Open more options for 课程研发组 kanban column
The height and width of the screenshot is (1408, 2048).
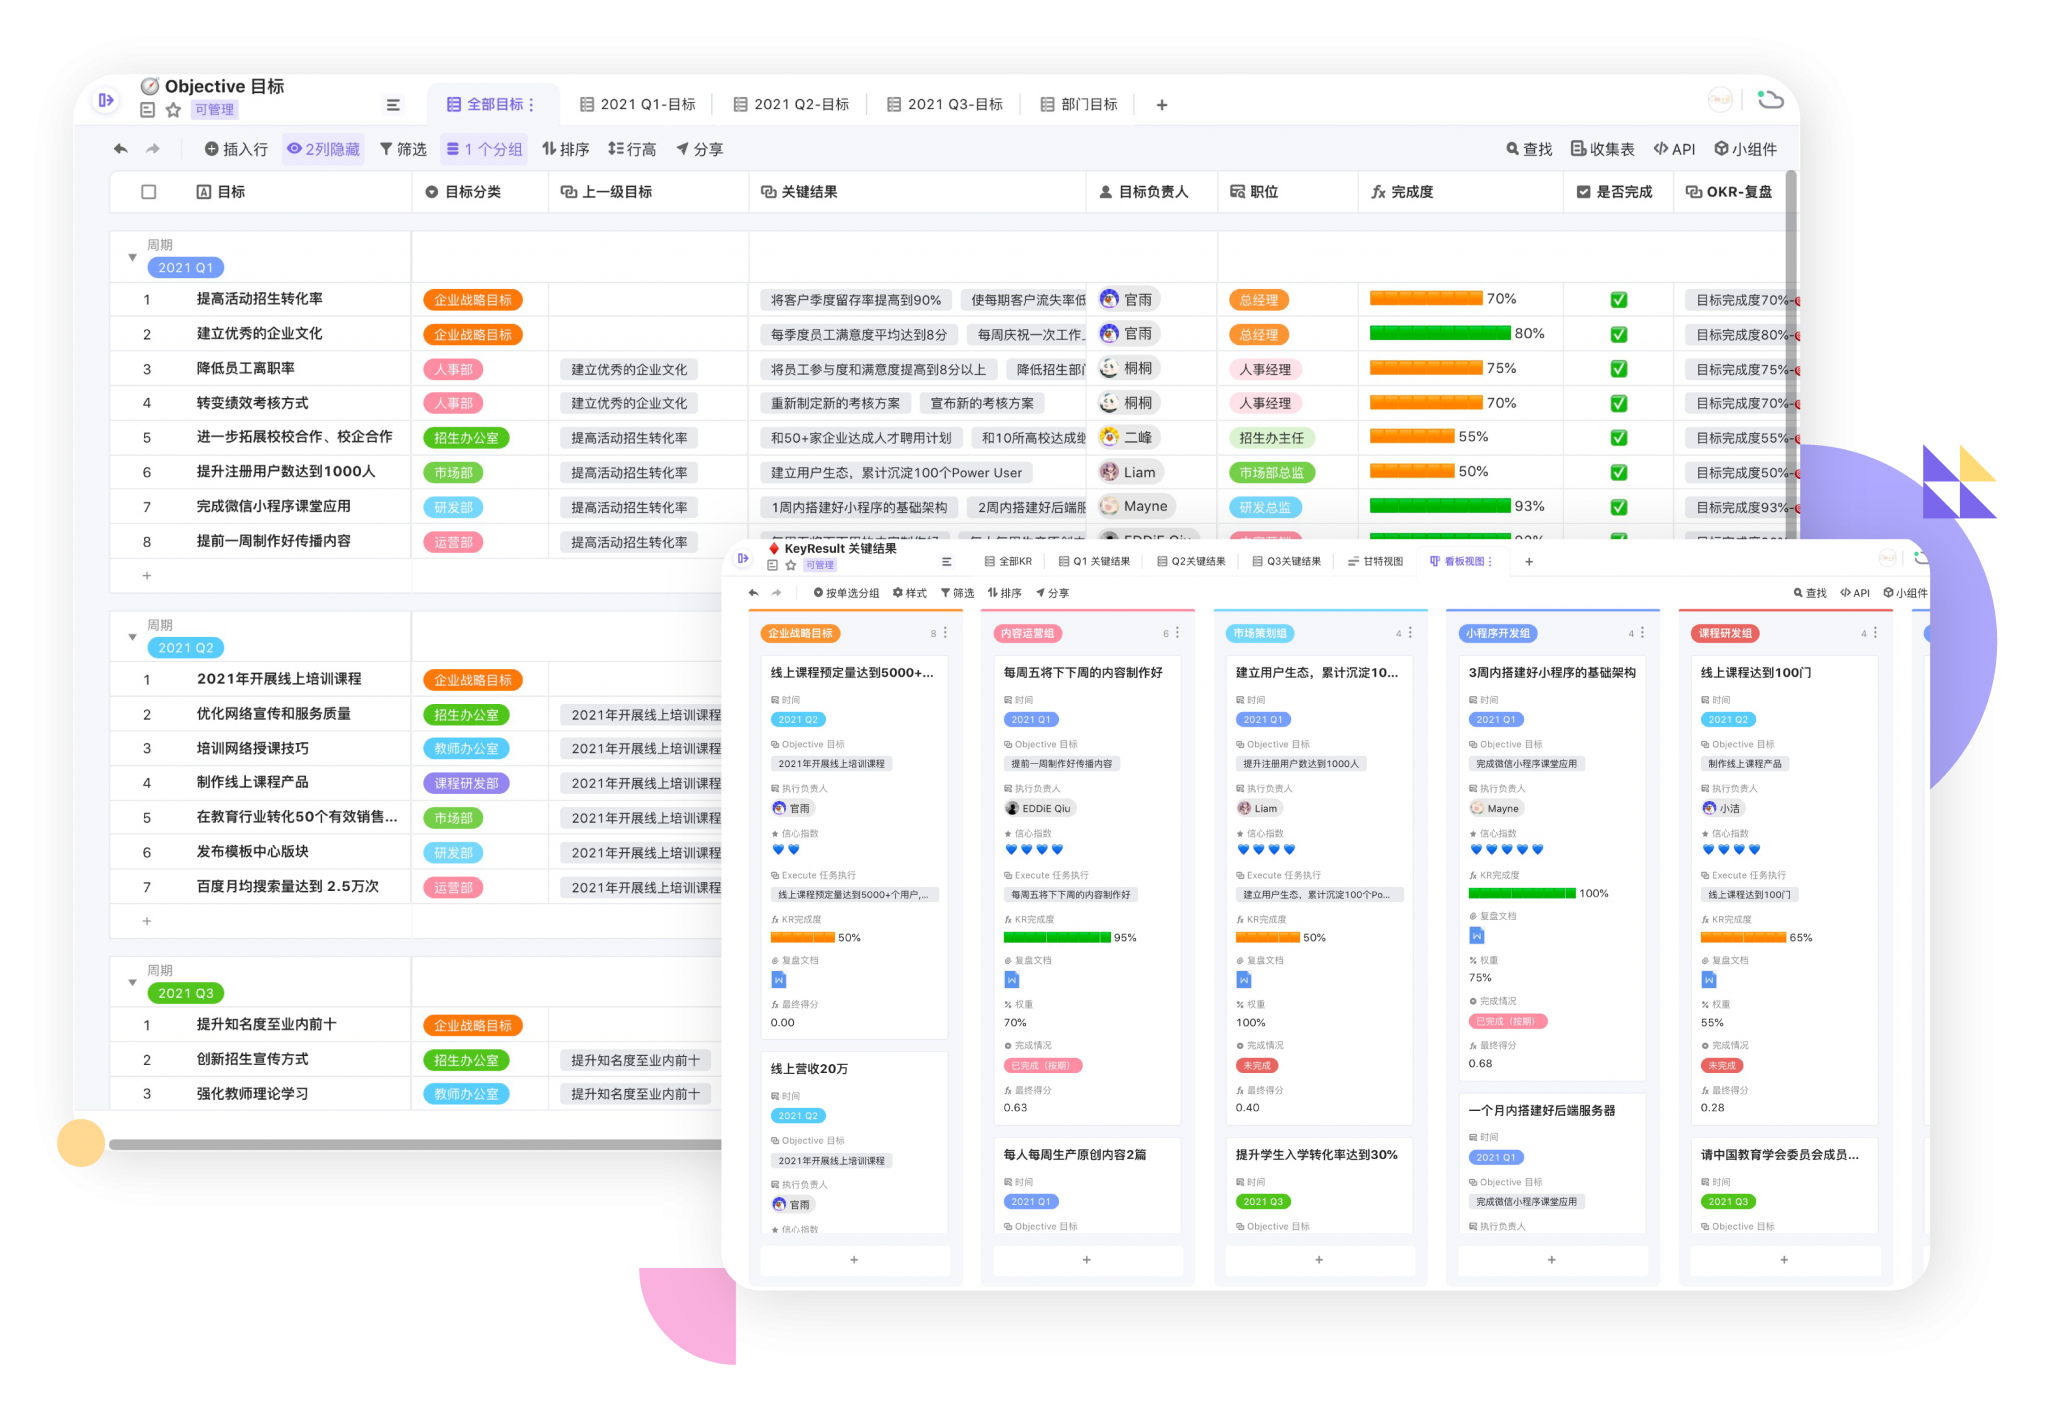click(x=1875, y=633)
